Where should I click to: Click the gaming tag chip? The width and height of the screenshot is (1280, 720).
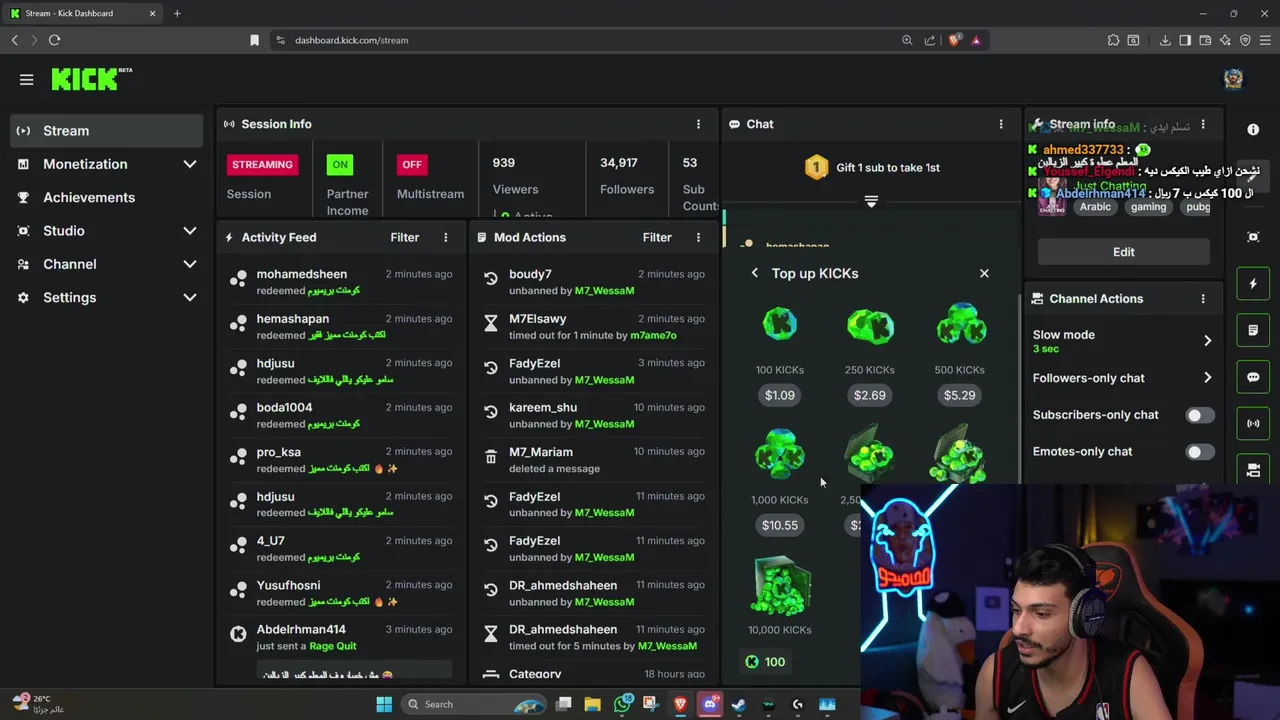click(x=1148, y=207)
